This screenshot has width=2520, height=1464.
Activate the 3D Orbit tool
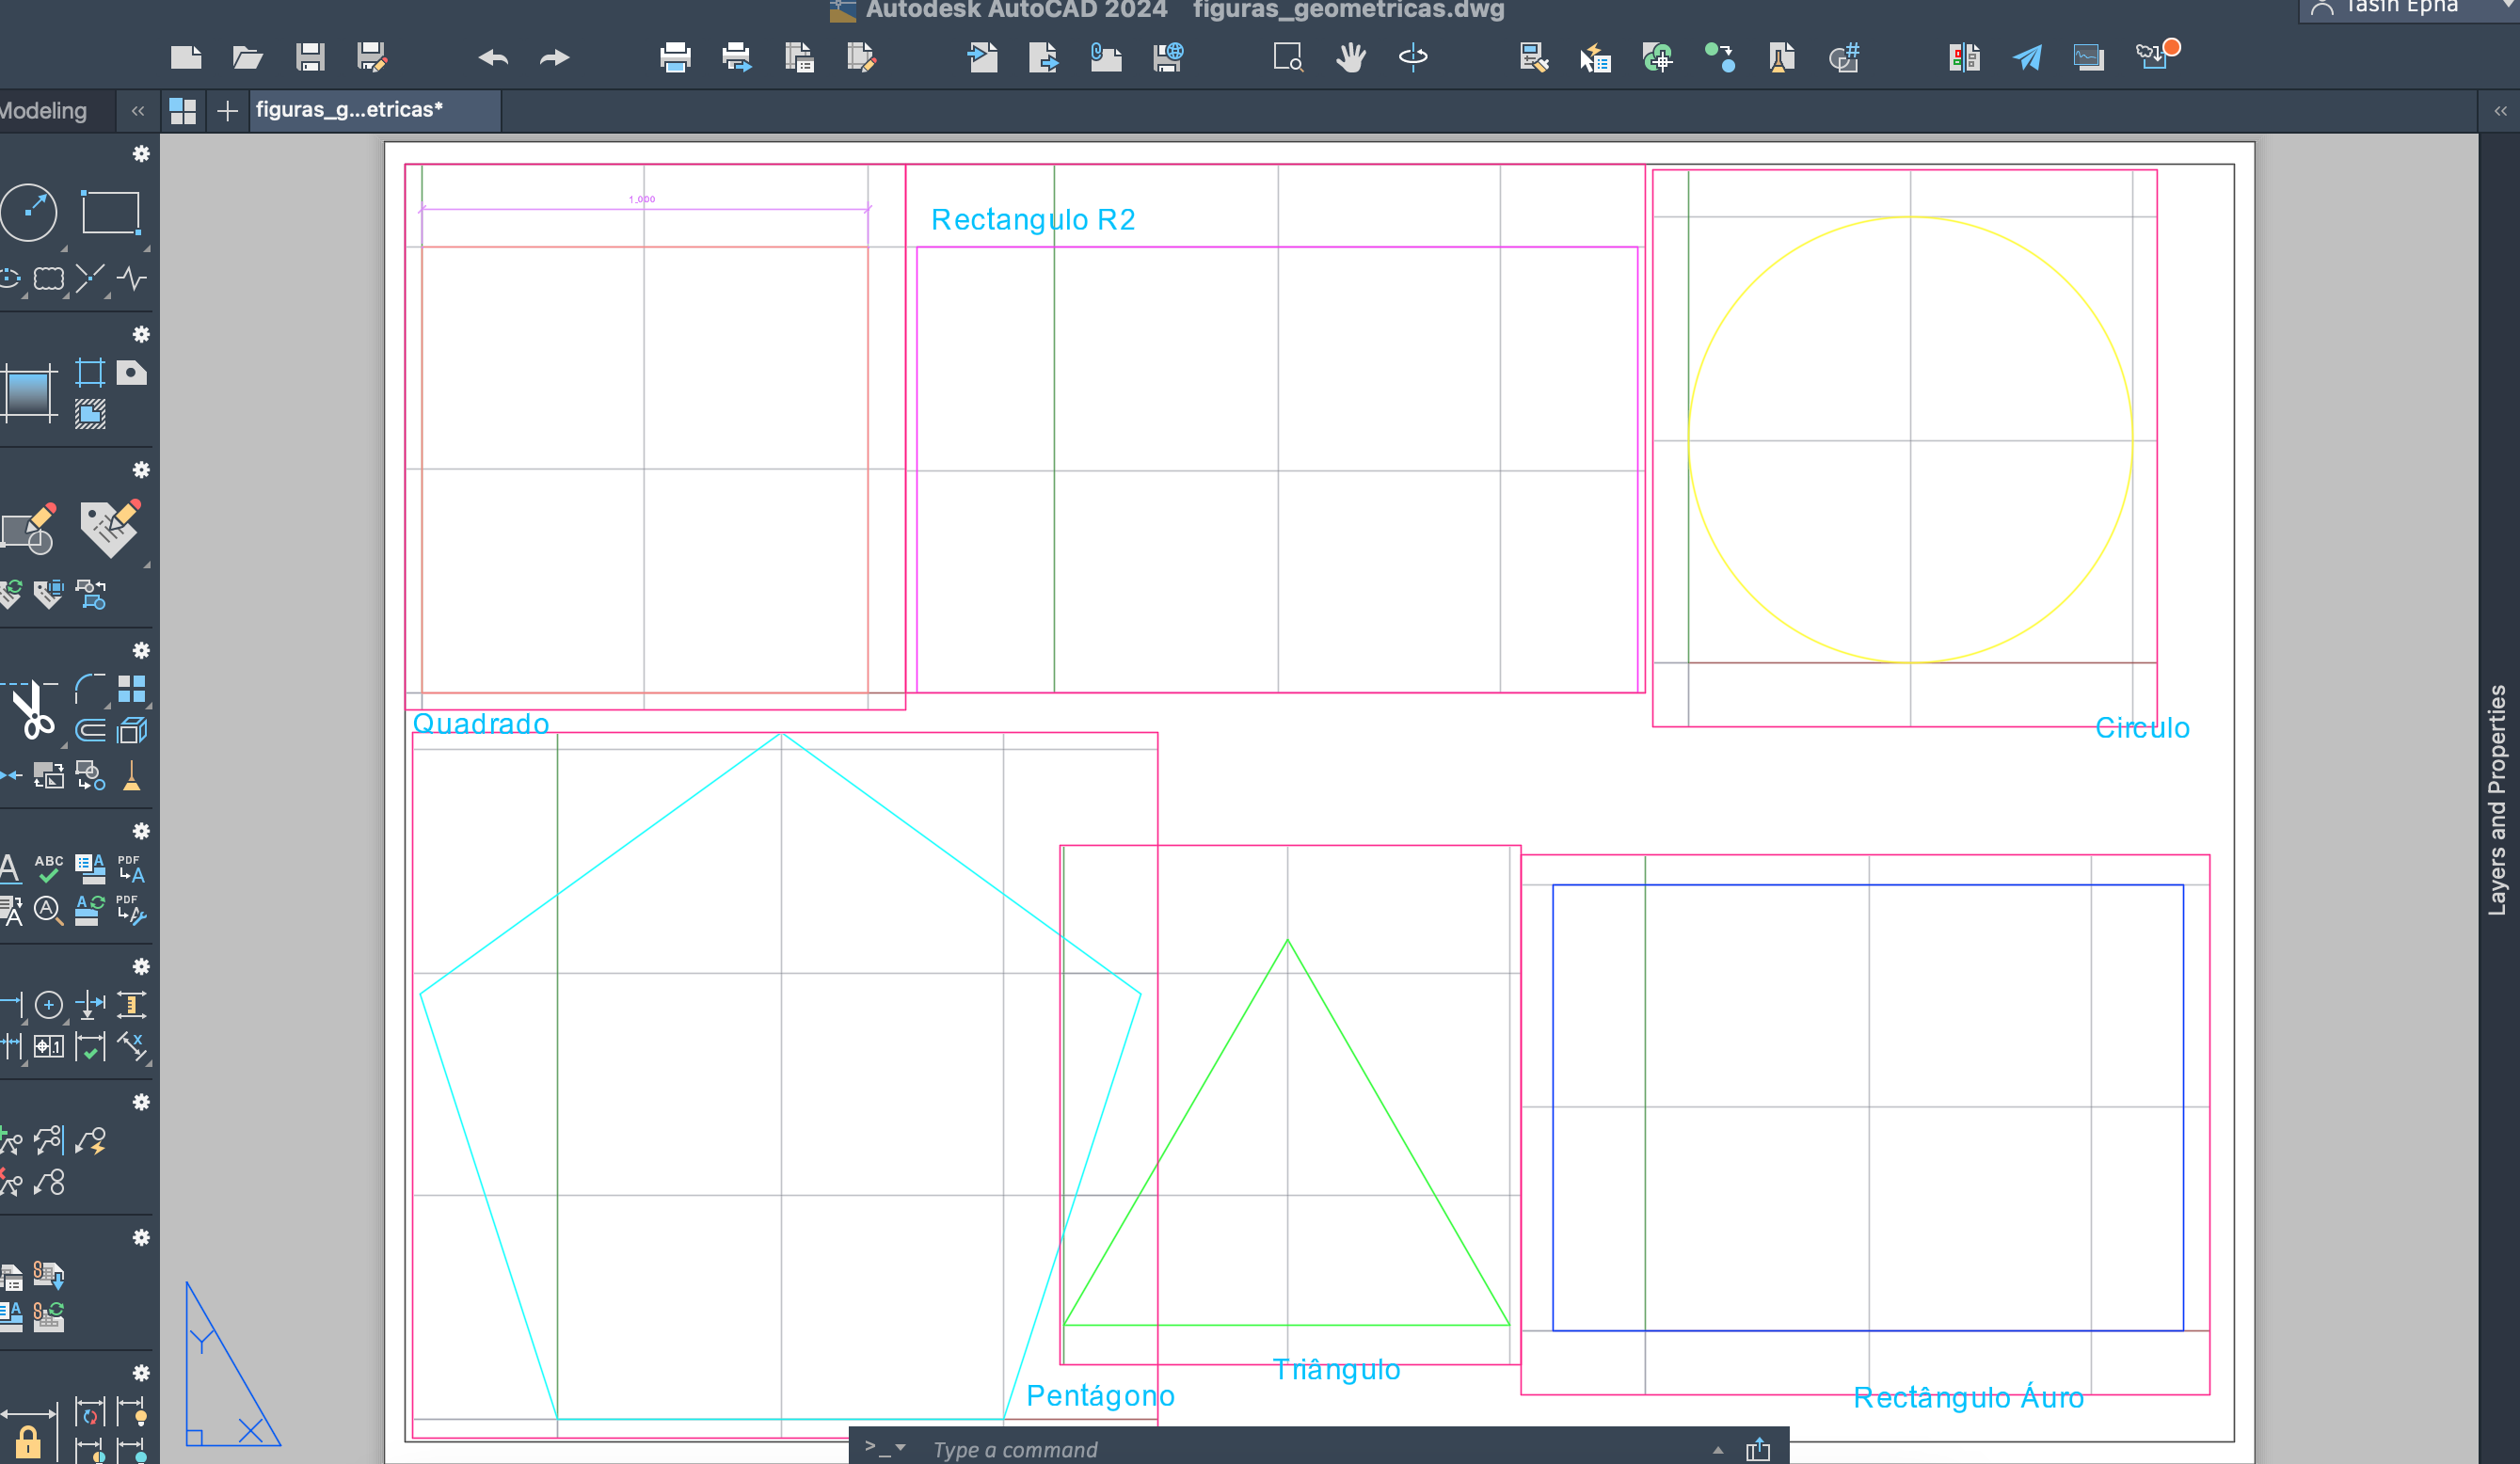tap(1413, 57)
